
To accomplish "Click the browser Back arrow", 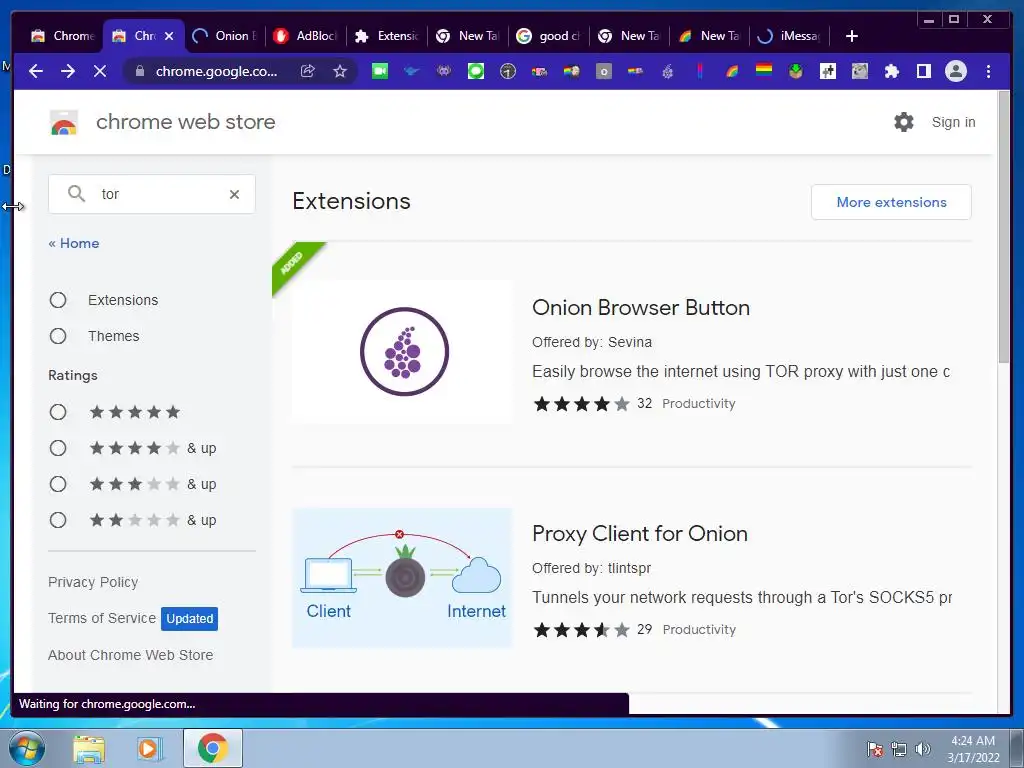I will coord(36,71).
